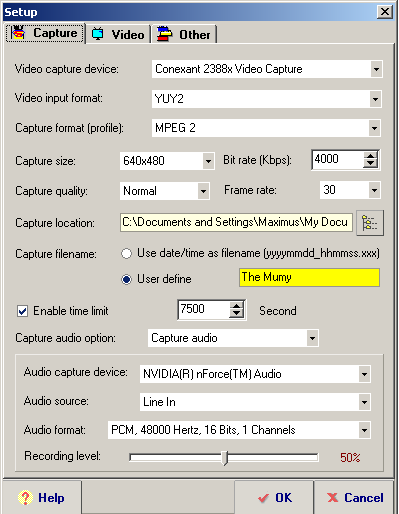Click the Video tab TV icon
The height and width of the screenshot is (514, 399).
point(98,34)
